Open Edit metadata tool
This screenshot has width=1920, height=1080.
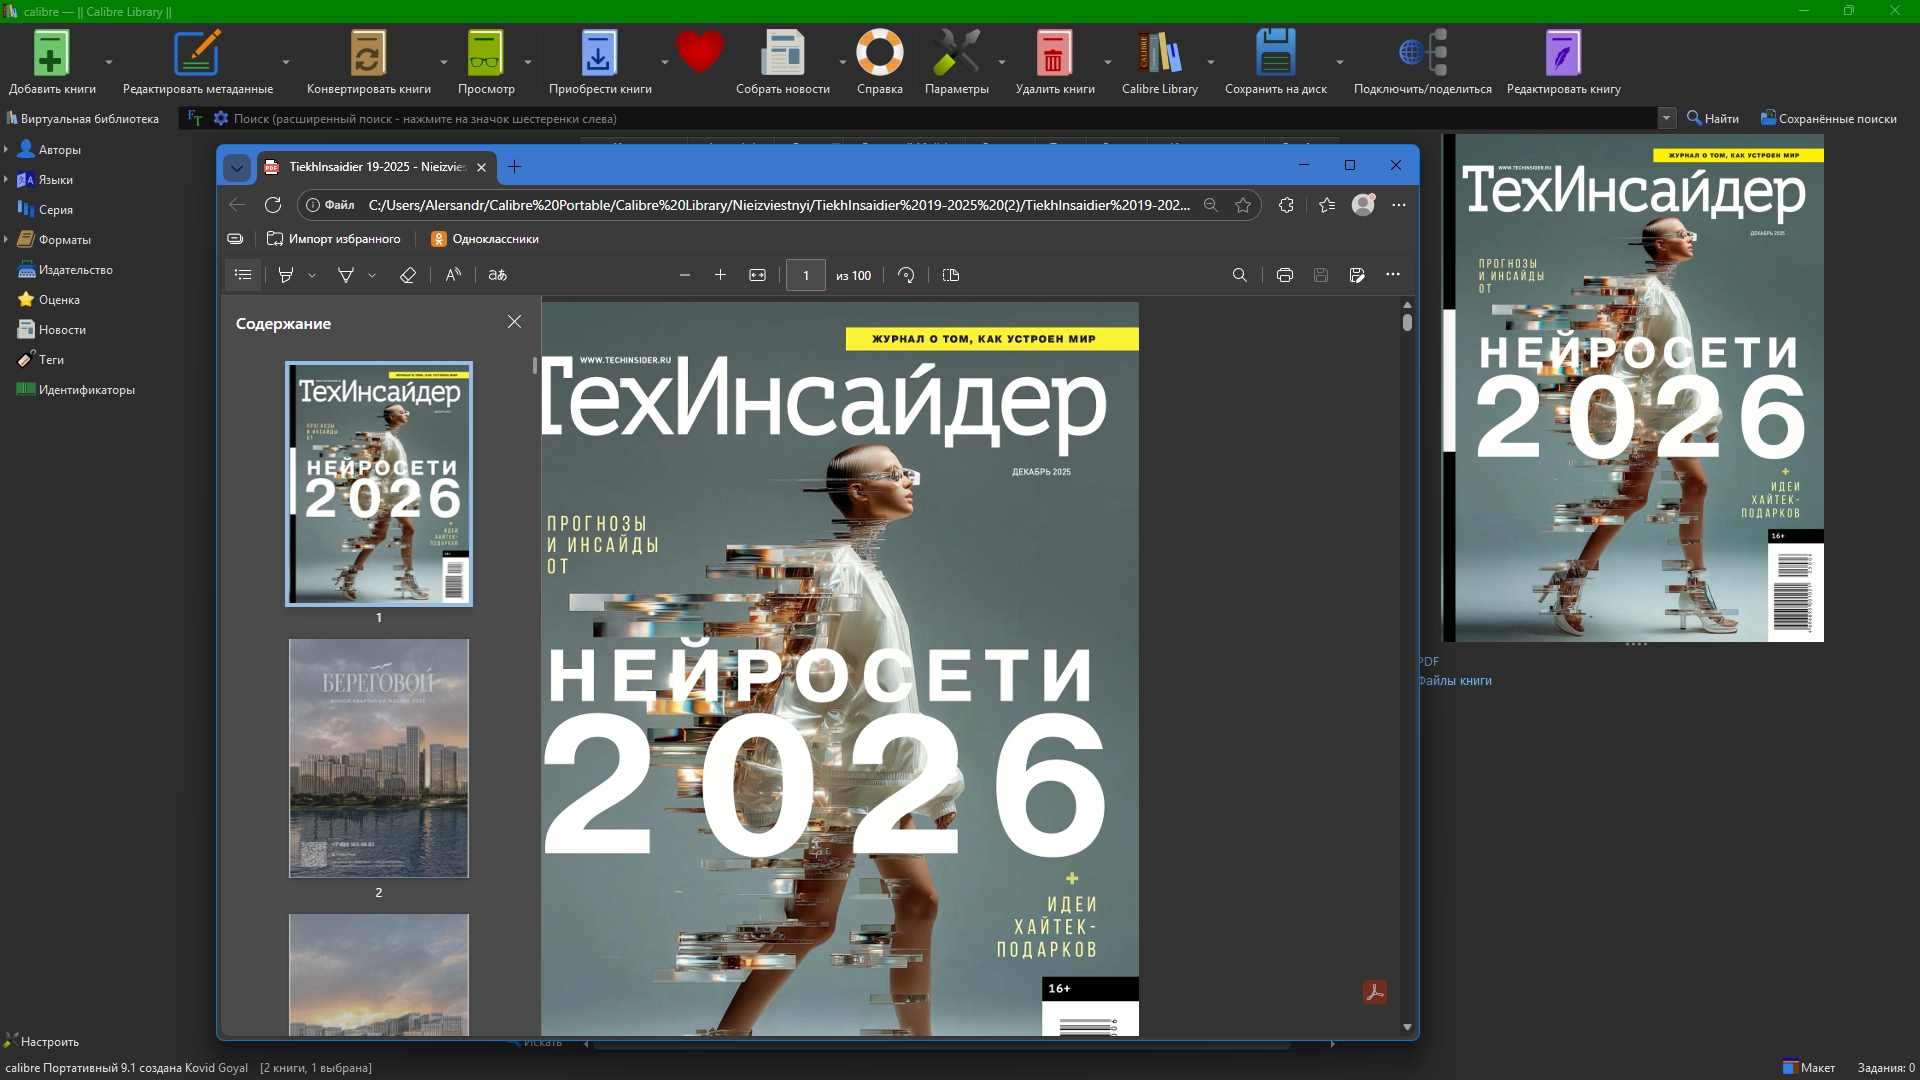[x=197, y=54]
